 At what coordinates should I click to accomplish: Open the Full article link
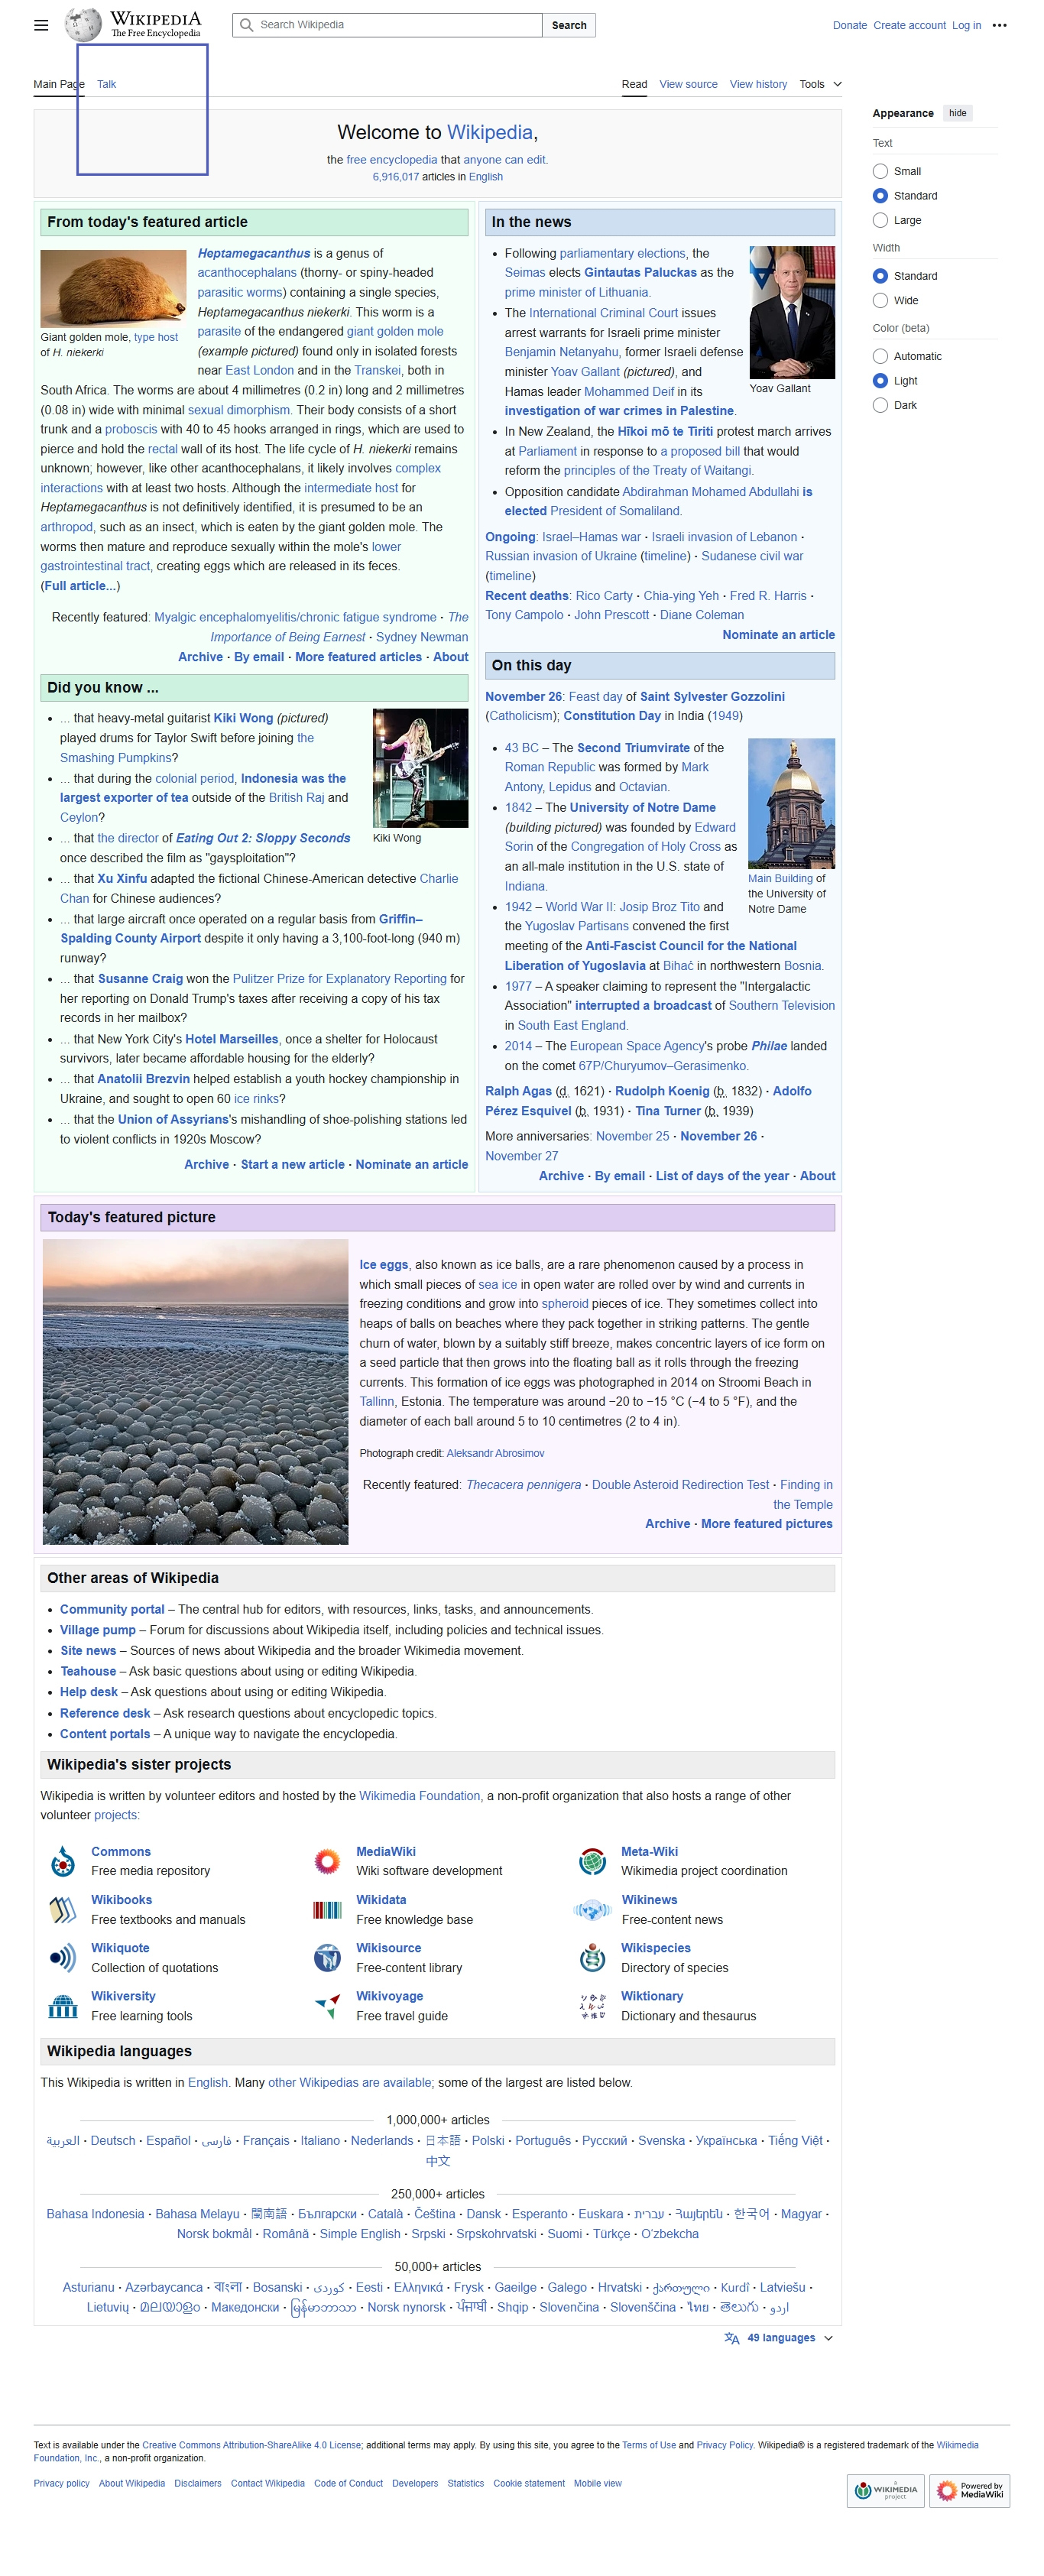point(80,586)
